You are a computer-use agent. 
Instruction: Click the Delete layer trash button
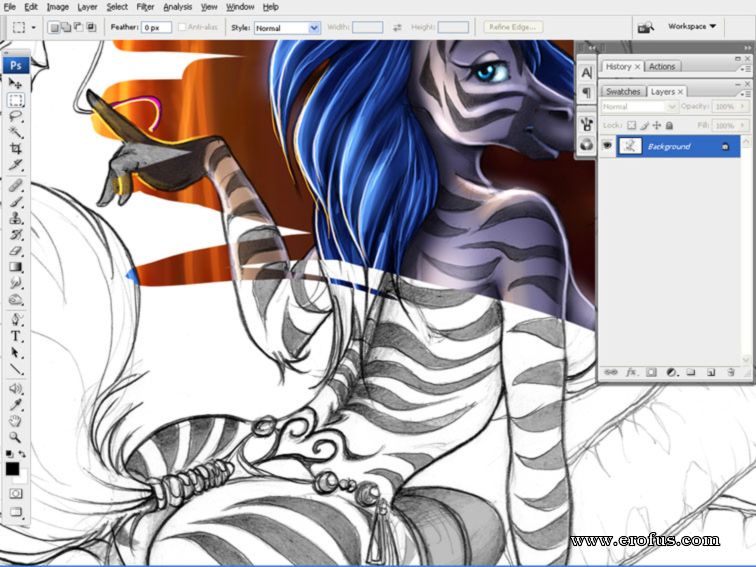click(x=731, y=372)
